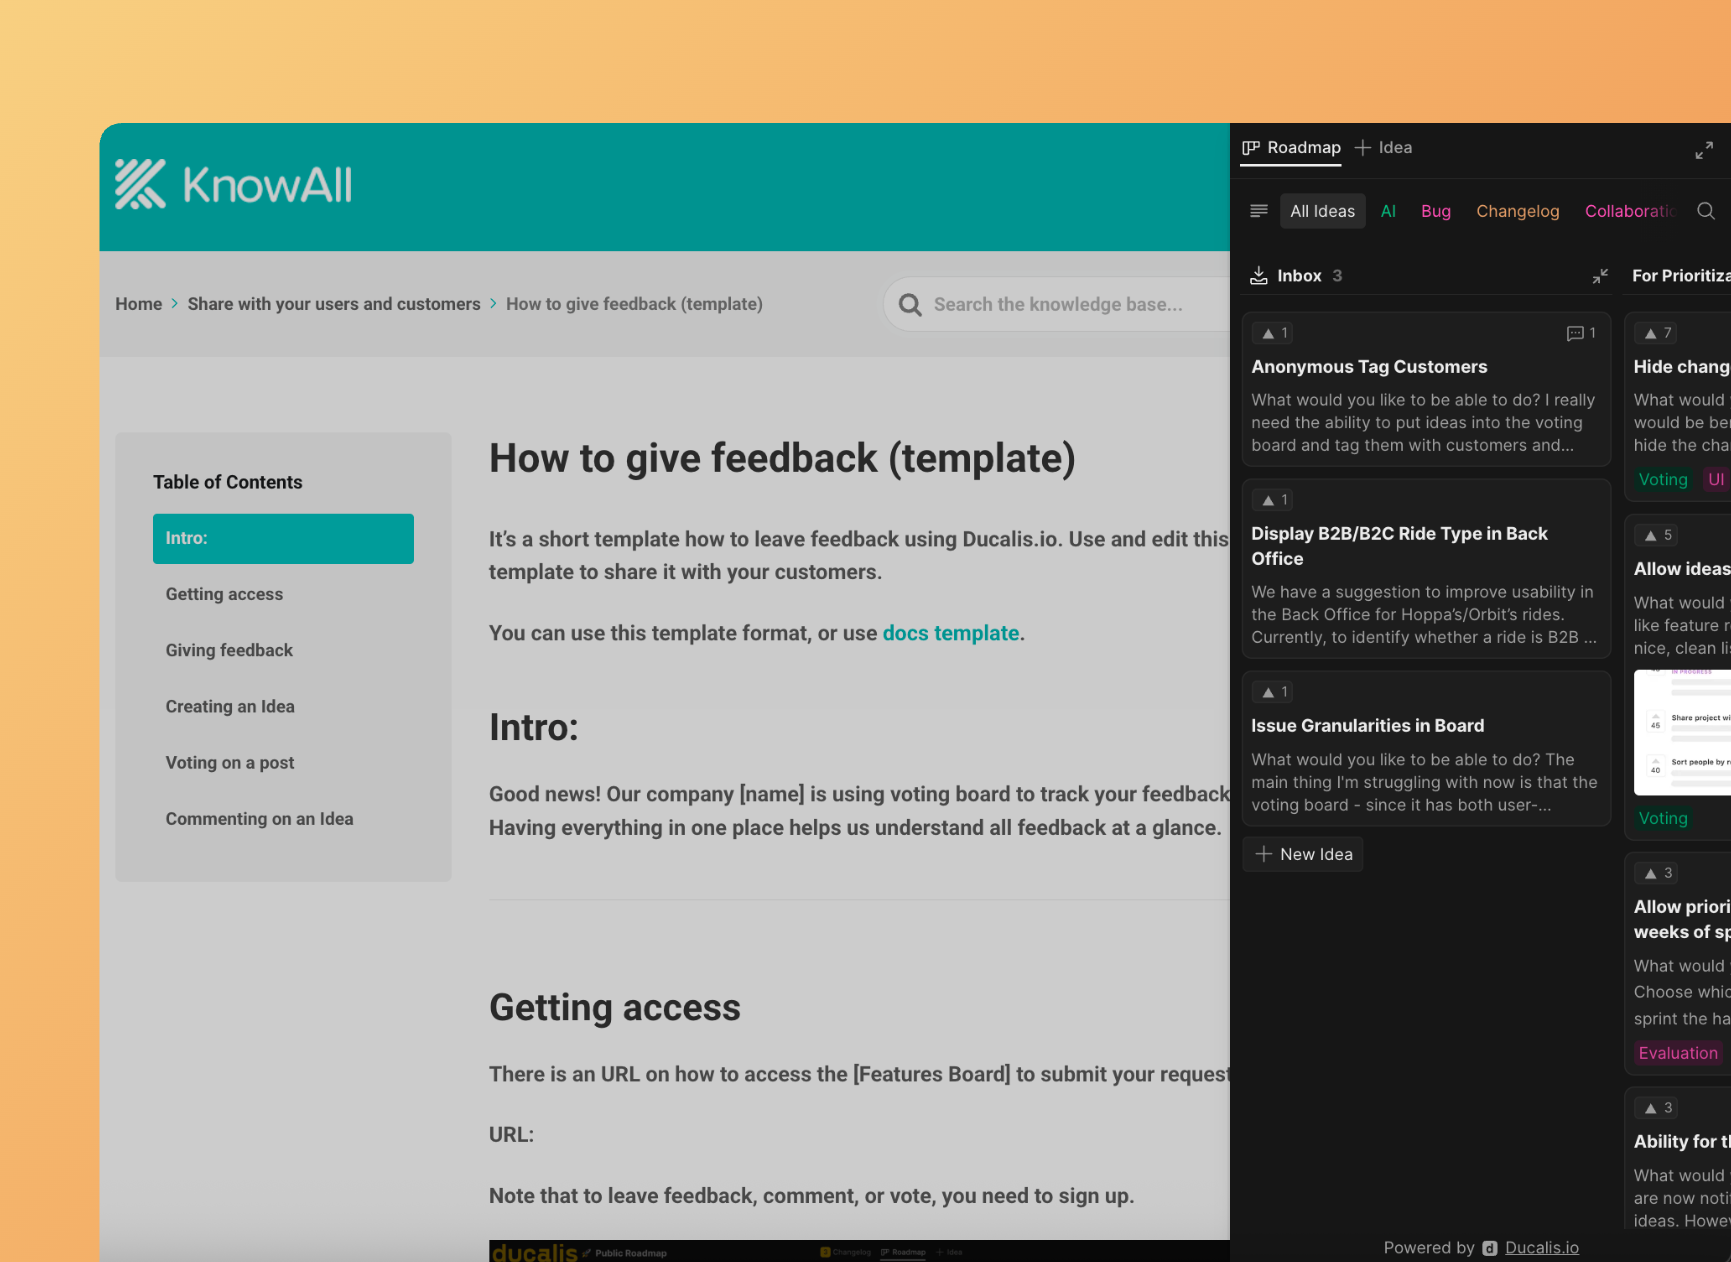Jump to Giving feedback in contents
This screenshot has width=1731, height=1262.
pos(229,650)
